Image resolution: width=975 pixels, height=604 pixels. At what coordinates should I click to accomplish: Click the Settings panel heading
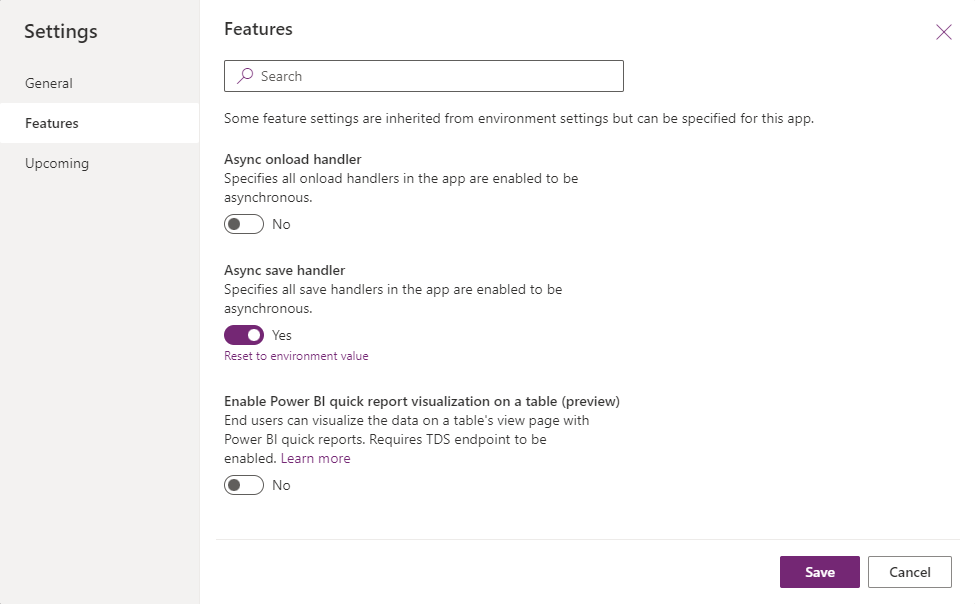coord(60,31)
